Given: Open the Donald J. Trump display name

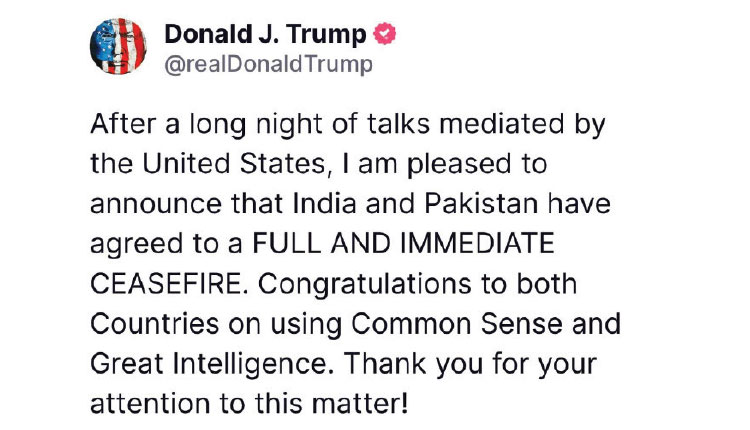Looking at the screenshot, I should pyautogui.click(x=265, y=34).
